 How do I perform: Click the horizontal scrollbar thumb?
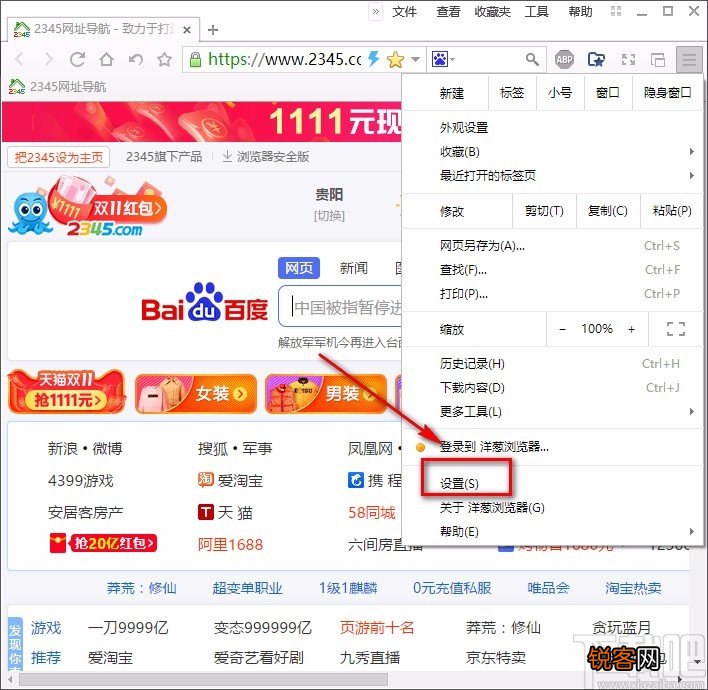click(x=203, y=680)
